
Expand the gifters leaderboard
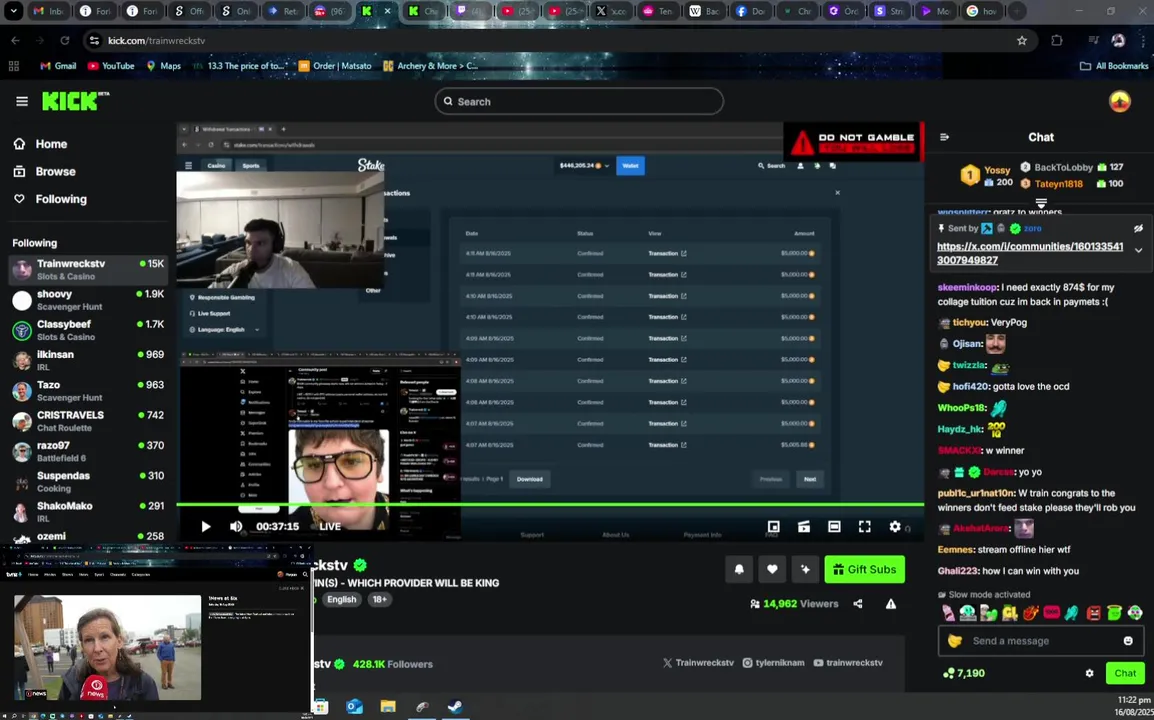[x=1041, y=202]
